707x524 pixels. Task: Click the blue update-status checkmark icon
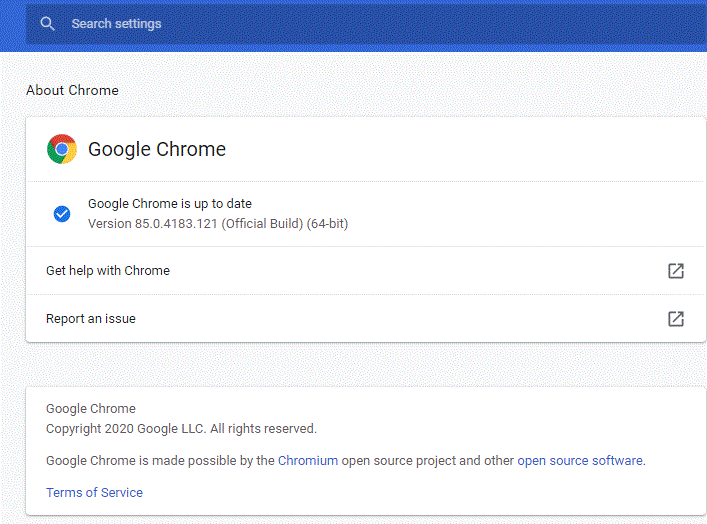pyautogui.click(x=62, y=214)
